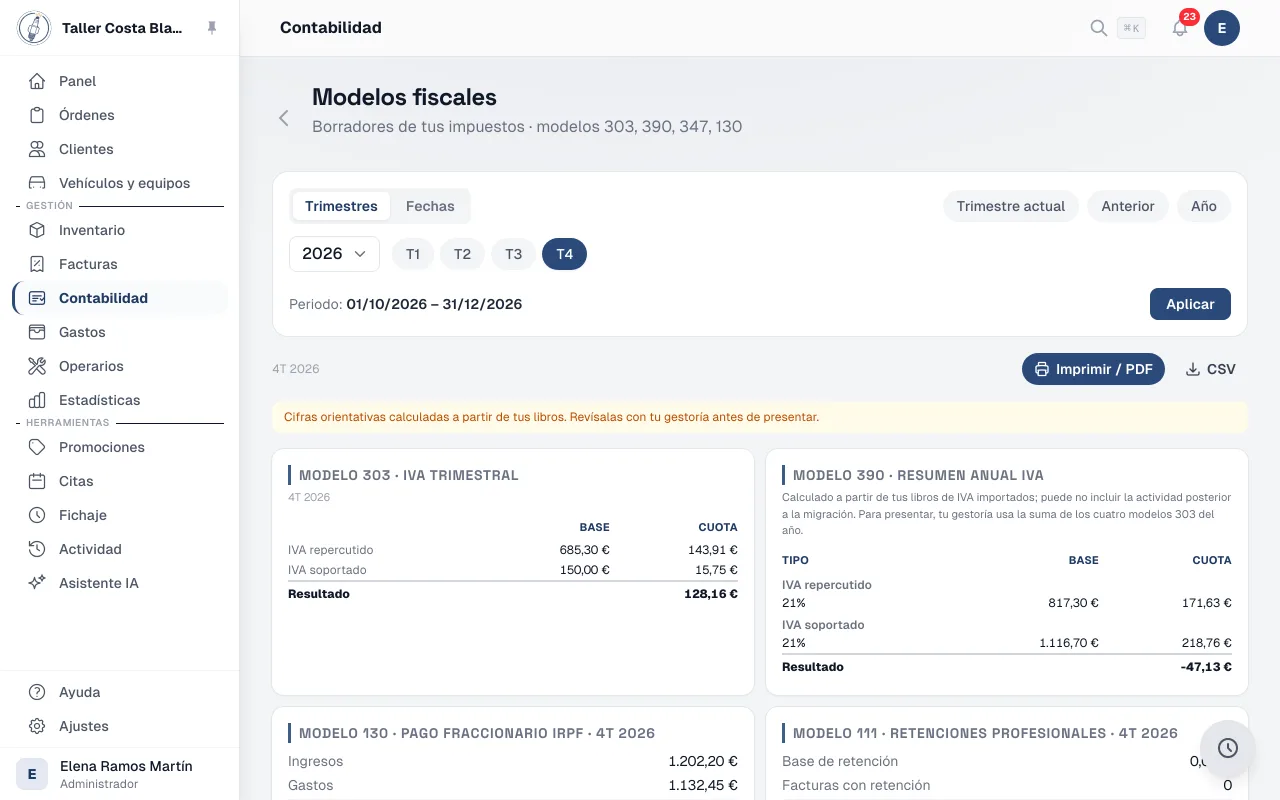This screenshot has height=800, width=1280.
Task: Go back using the left chevron arrow
Action: 284,118
